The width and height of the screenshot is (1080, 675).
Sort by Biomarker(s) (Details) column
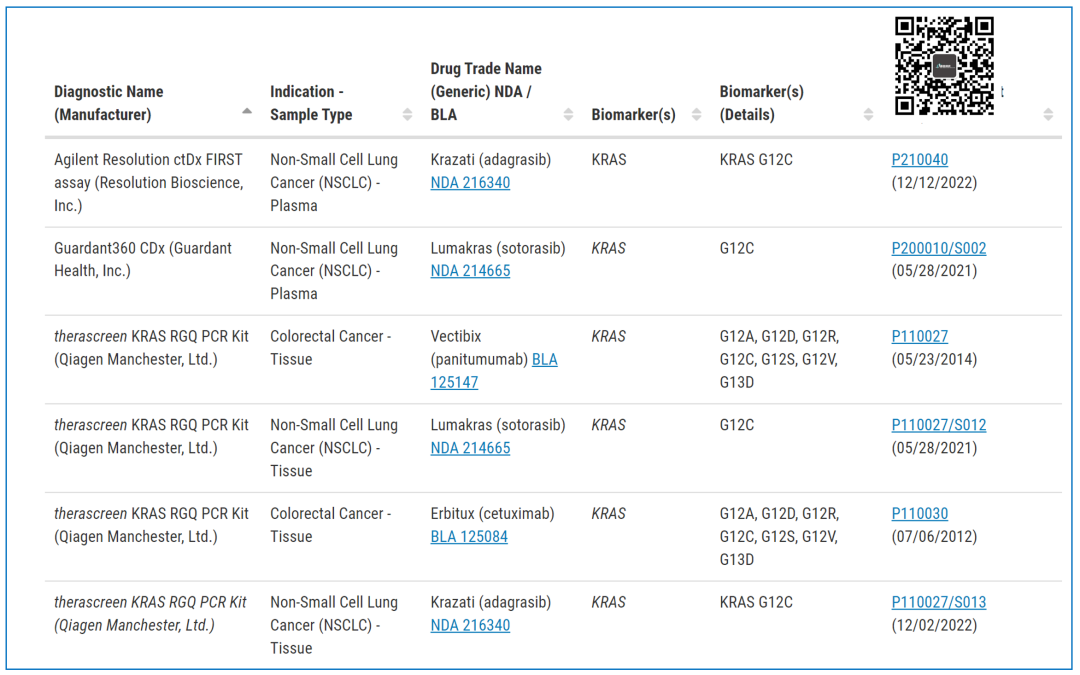click(868, 115)
